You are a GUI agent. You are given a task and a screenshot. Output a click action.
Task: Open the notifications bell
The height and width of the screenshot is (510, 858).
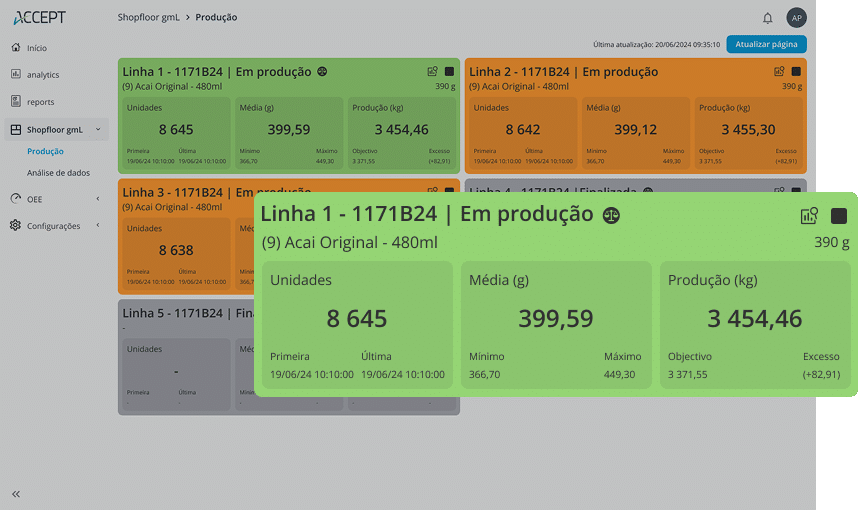tap(768, 18)
